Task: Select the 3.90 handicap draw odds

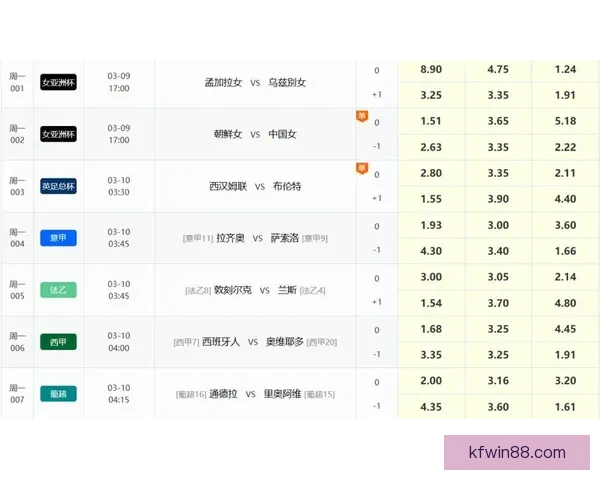Action: click(498, 199)
